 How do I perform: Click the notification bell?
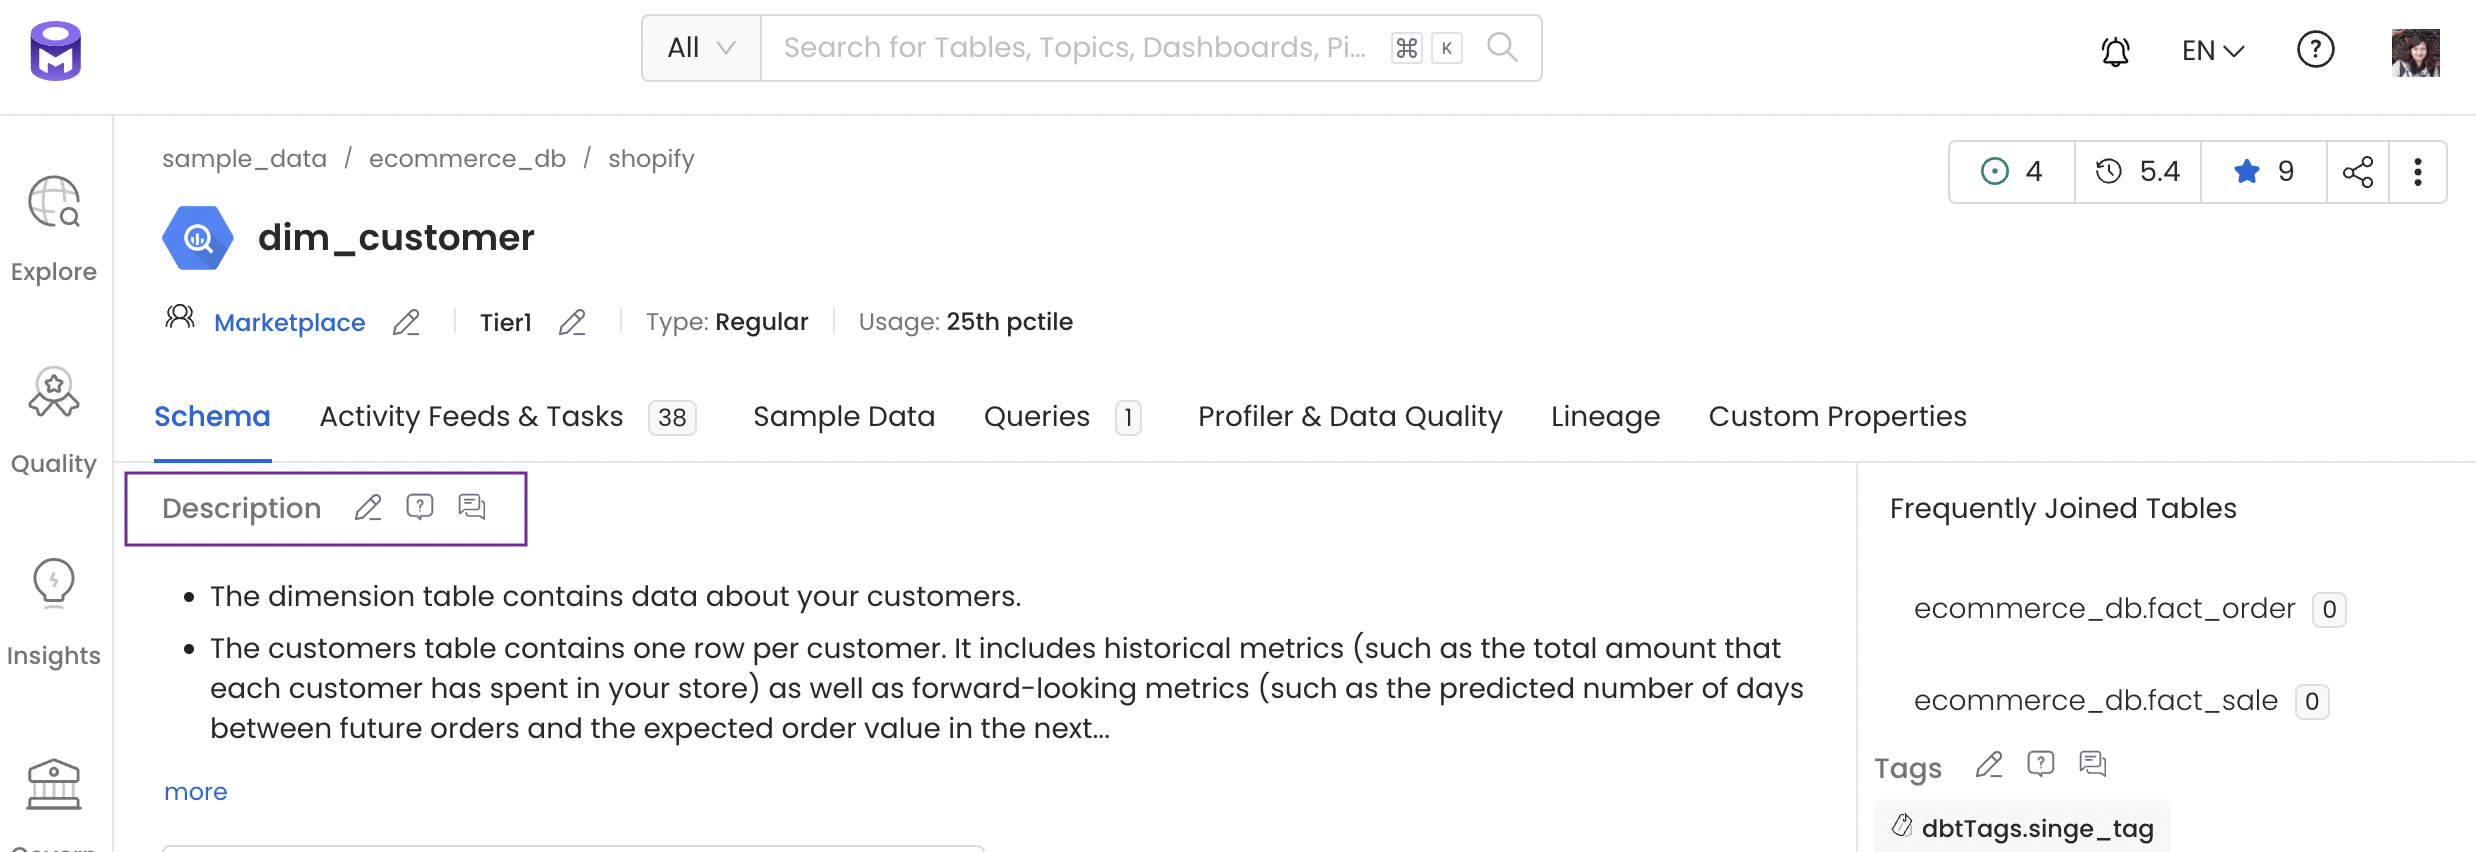pos(2113,50)
